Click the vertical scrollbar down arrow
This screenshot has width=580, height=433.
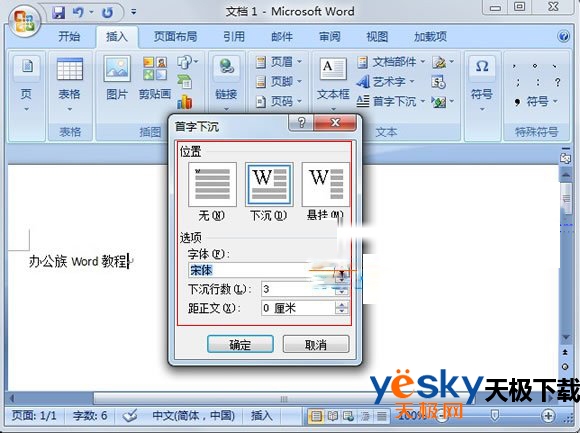(566, 337)
